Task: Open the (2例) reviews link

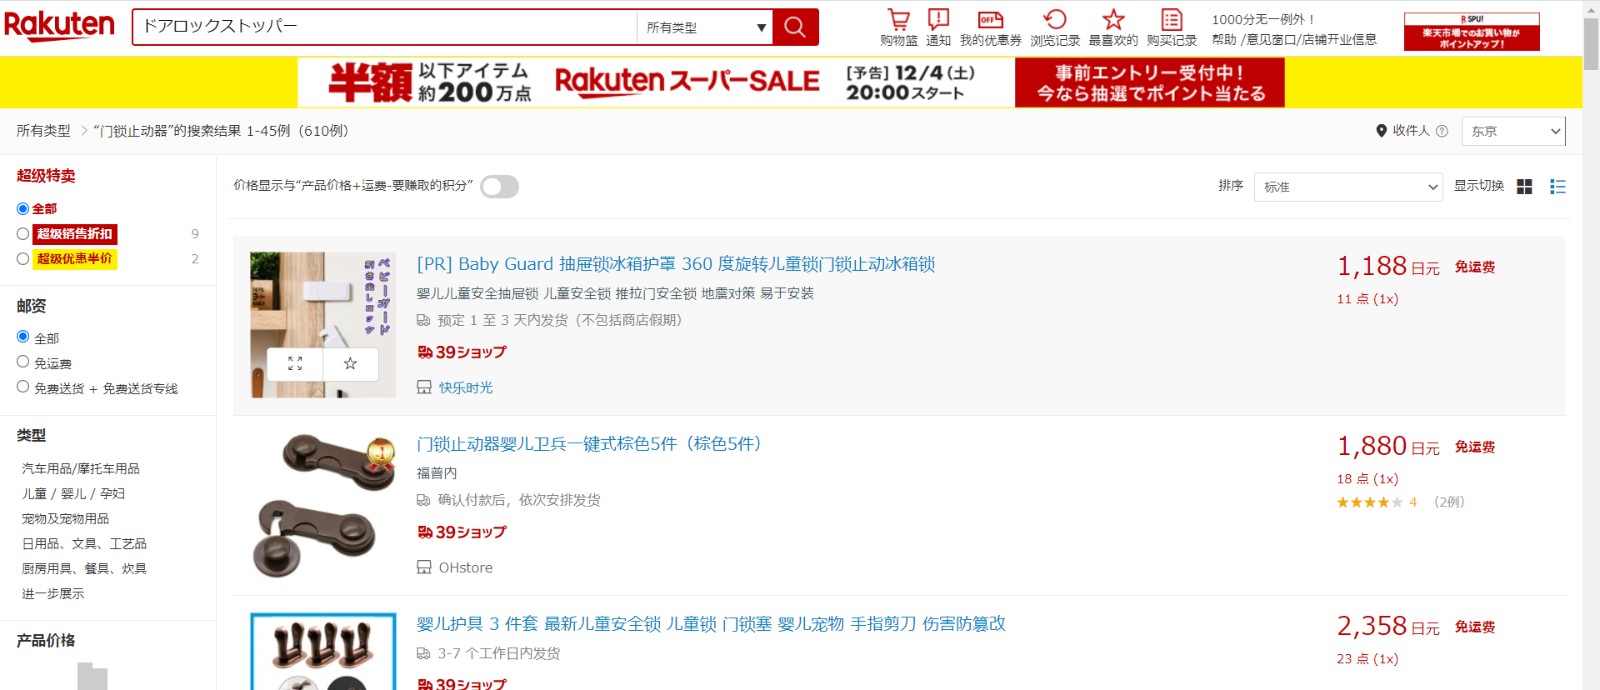Action: coord(1449,502)
